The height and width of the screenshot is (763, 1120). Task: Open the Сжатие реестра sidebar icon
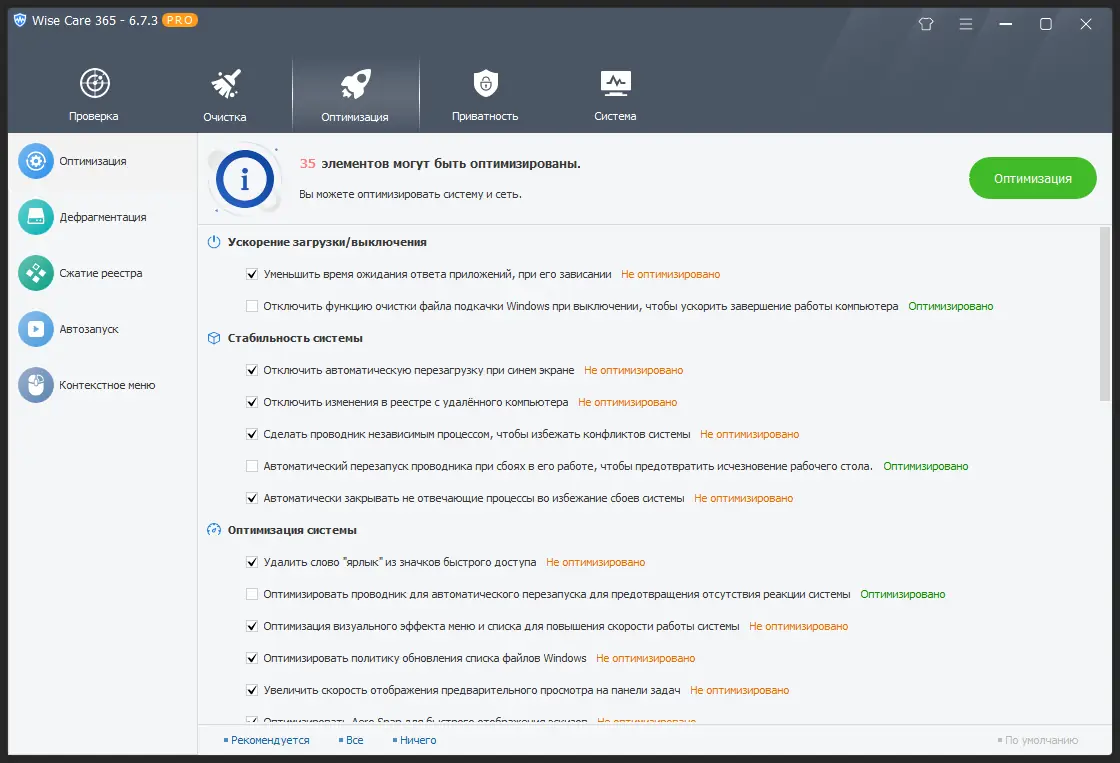pos(36,273)
